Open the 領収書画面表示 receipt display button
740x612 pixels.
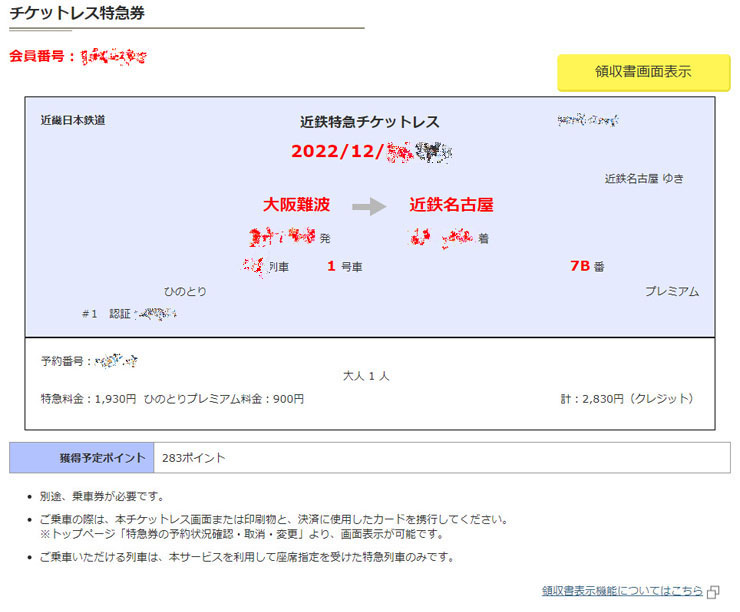(x=643, y=72)
